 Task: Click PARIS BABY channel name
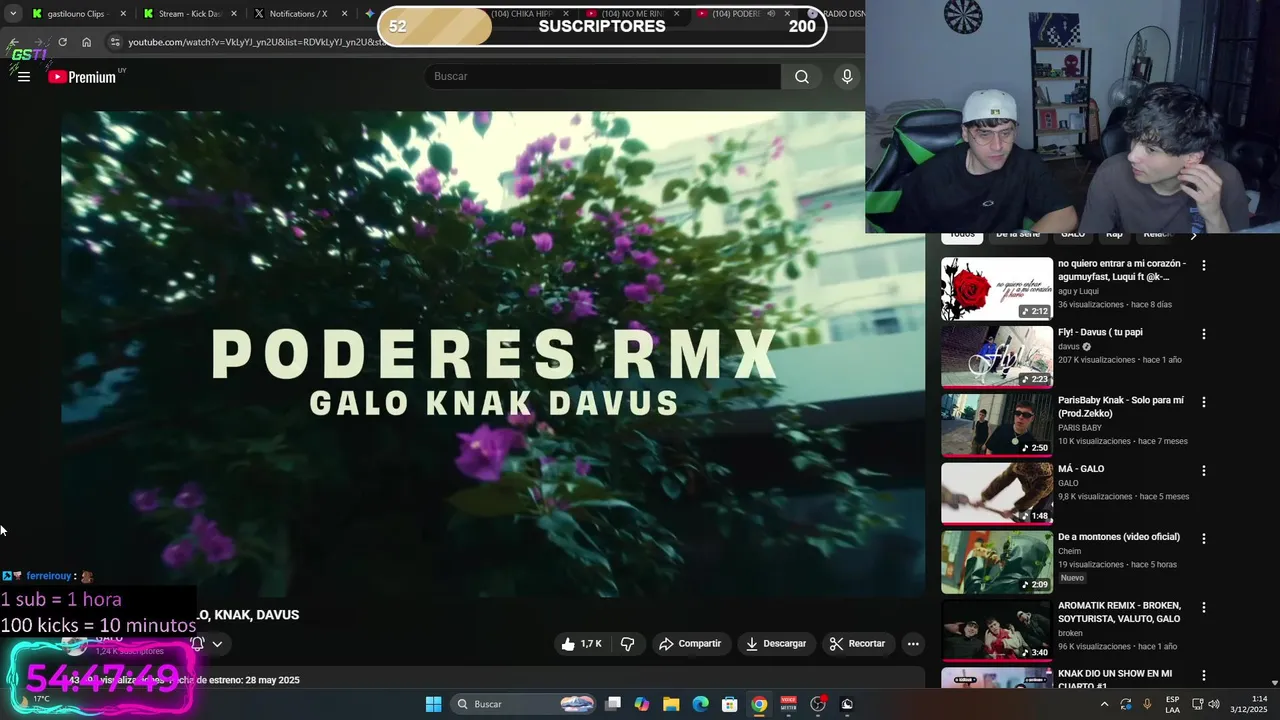(x=1080, y=428)
